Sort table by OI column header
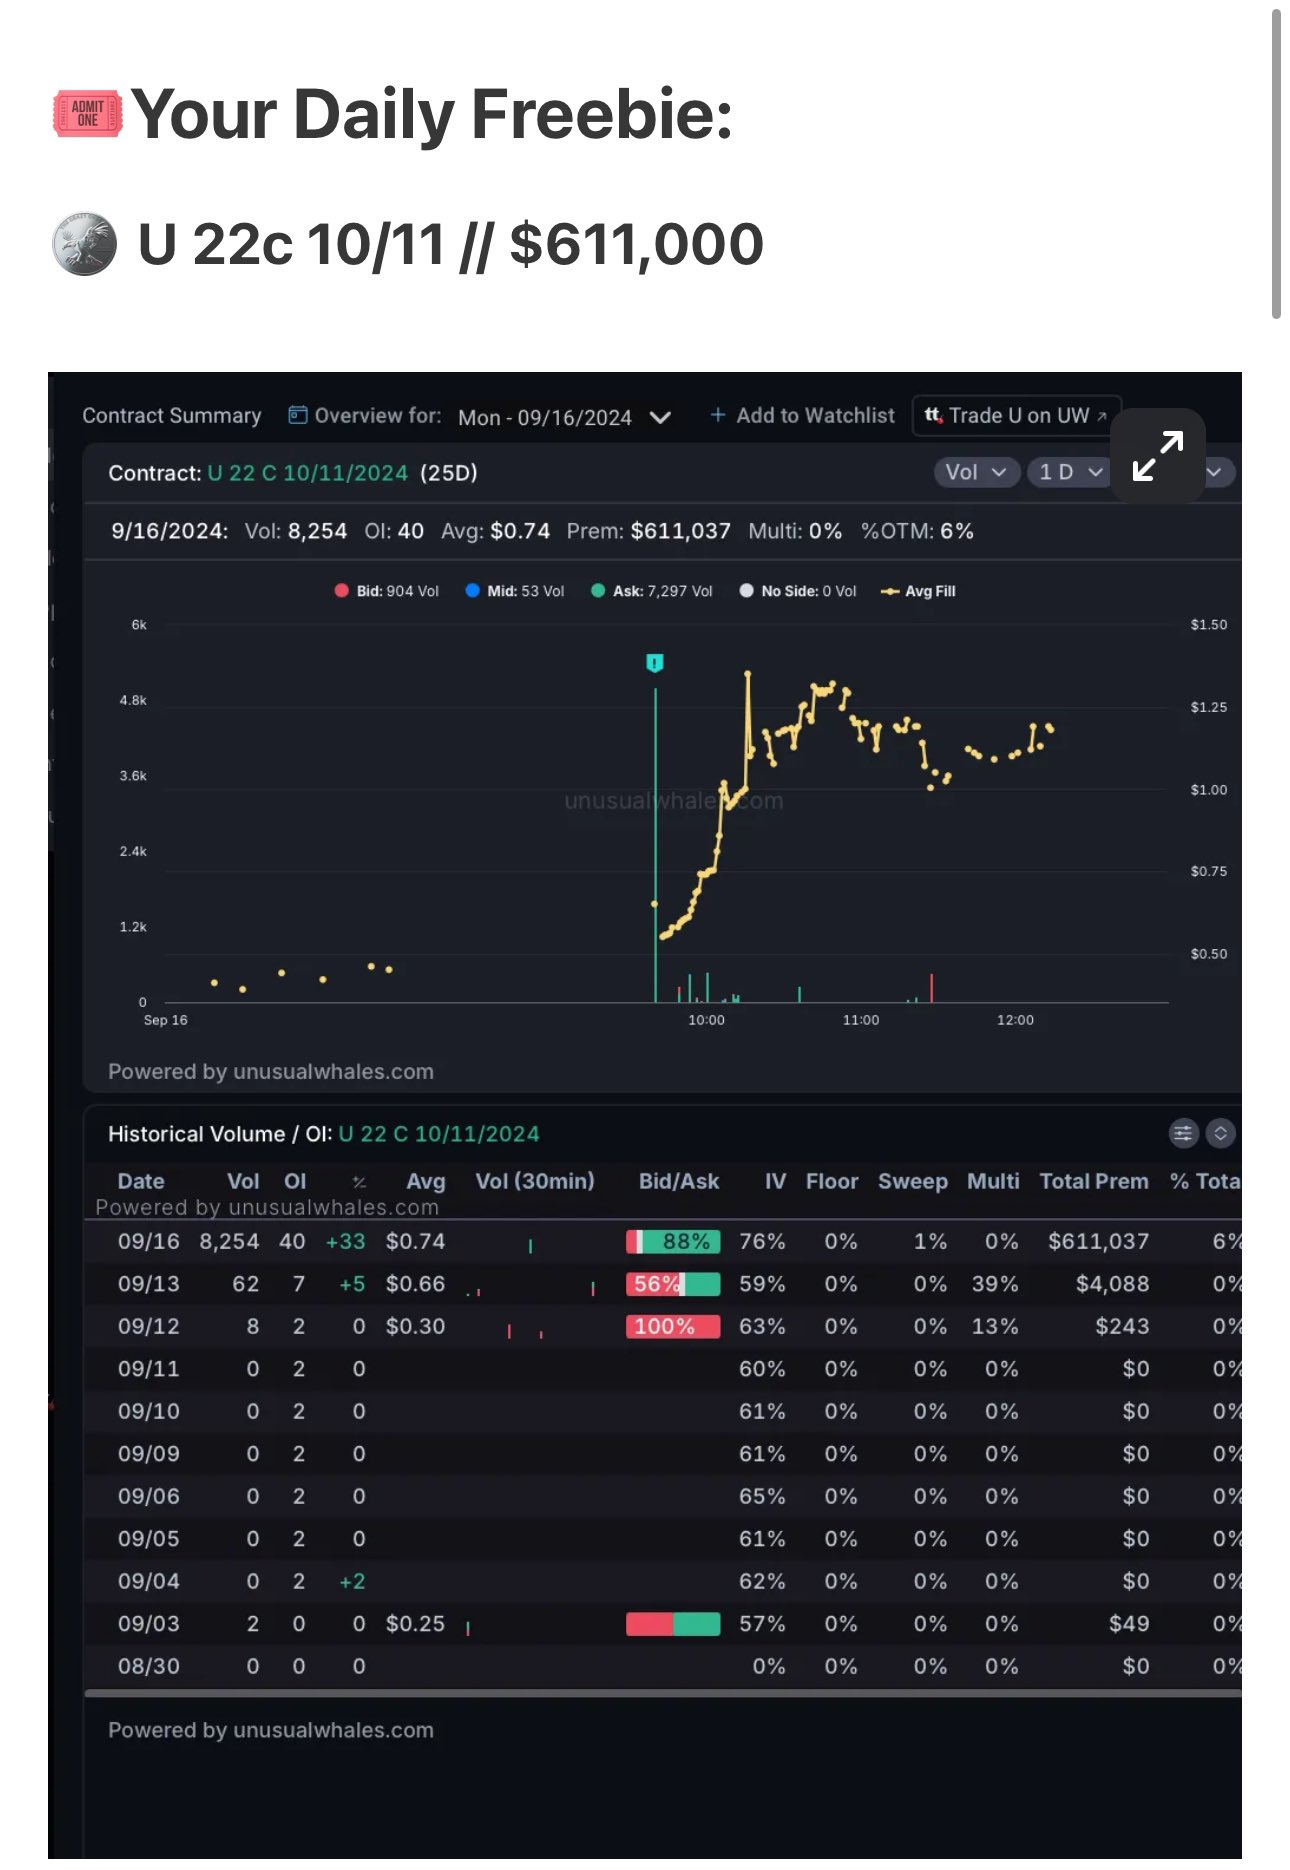Screen dimensions: 1290x1870 [295, 1181]
